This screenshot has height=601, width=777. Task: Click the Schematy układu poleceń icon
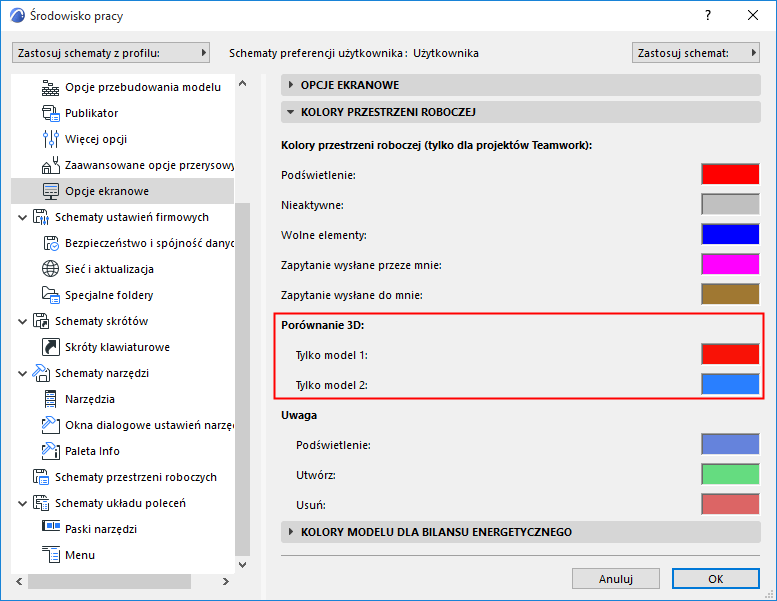pyautogui.click(x=41, y=503)
